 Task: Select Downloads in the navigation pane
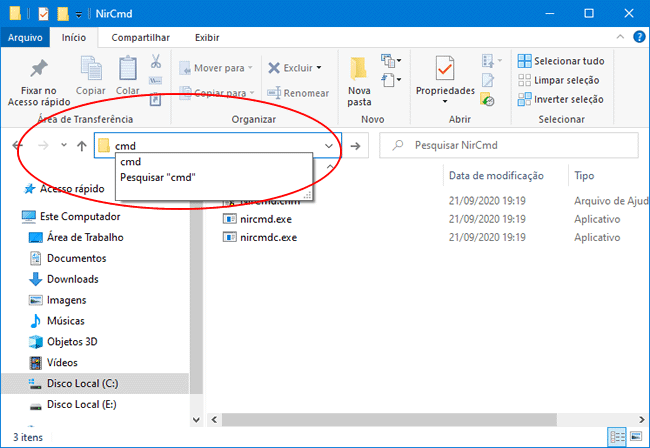point(72,279)
